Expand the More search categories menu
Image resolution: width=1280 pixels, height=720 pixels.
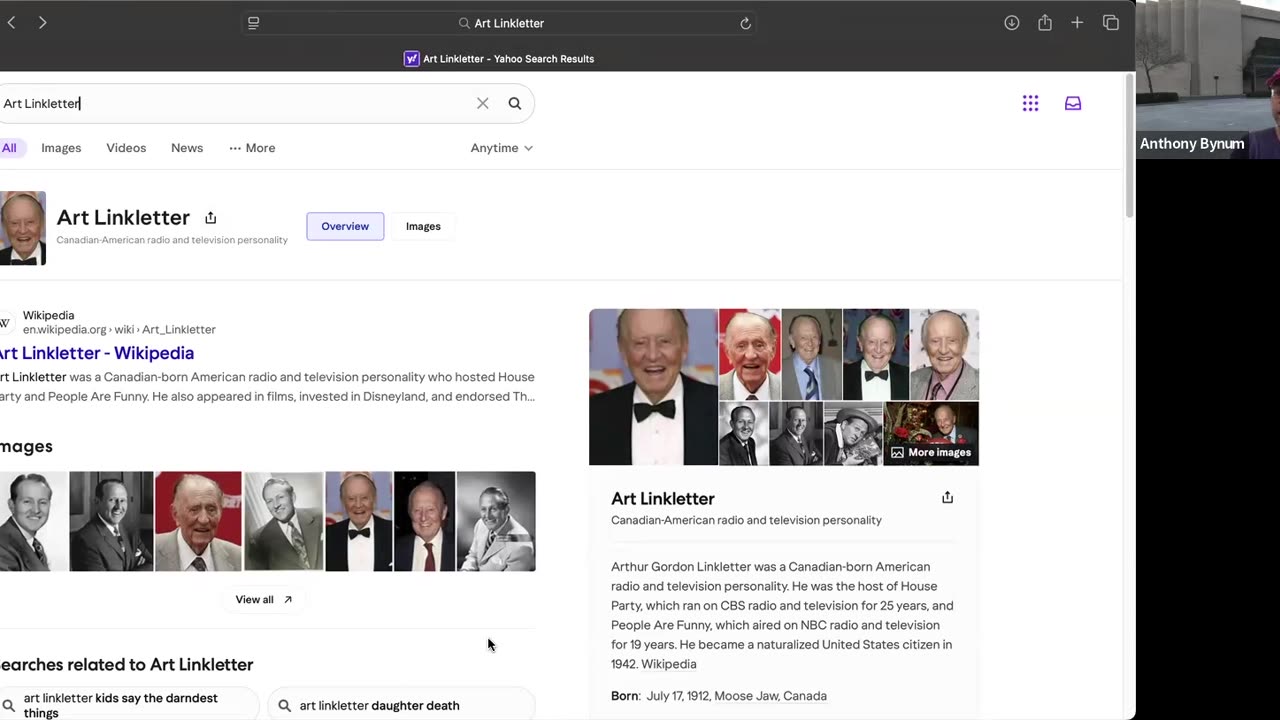pos(252,148)
